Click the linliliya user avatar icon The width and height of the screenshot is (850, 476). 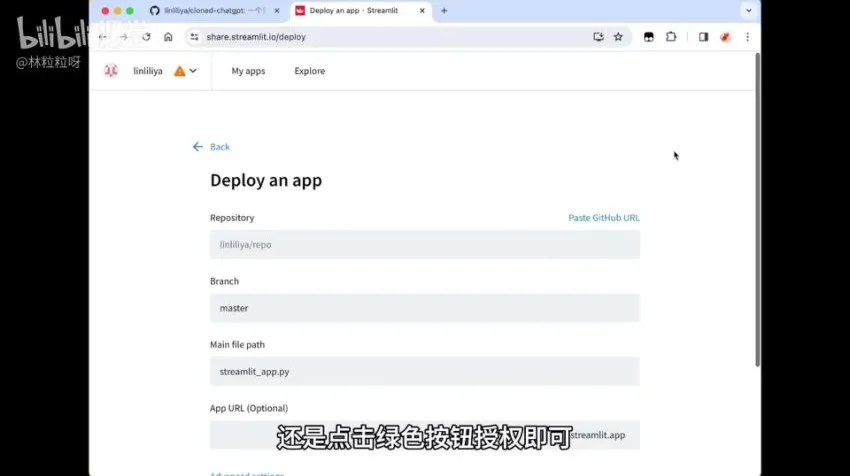click(111, 70)
